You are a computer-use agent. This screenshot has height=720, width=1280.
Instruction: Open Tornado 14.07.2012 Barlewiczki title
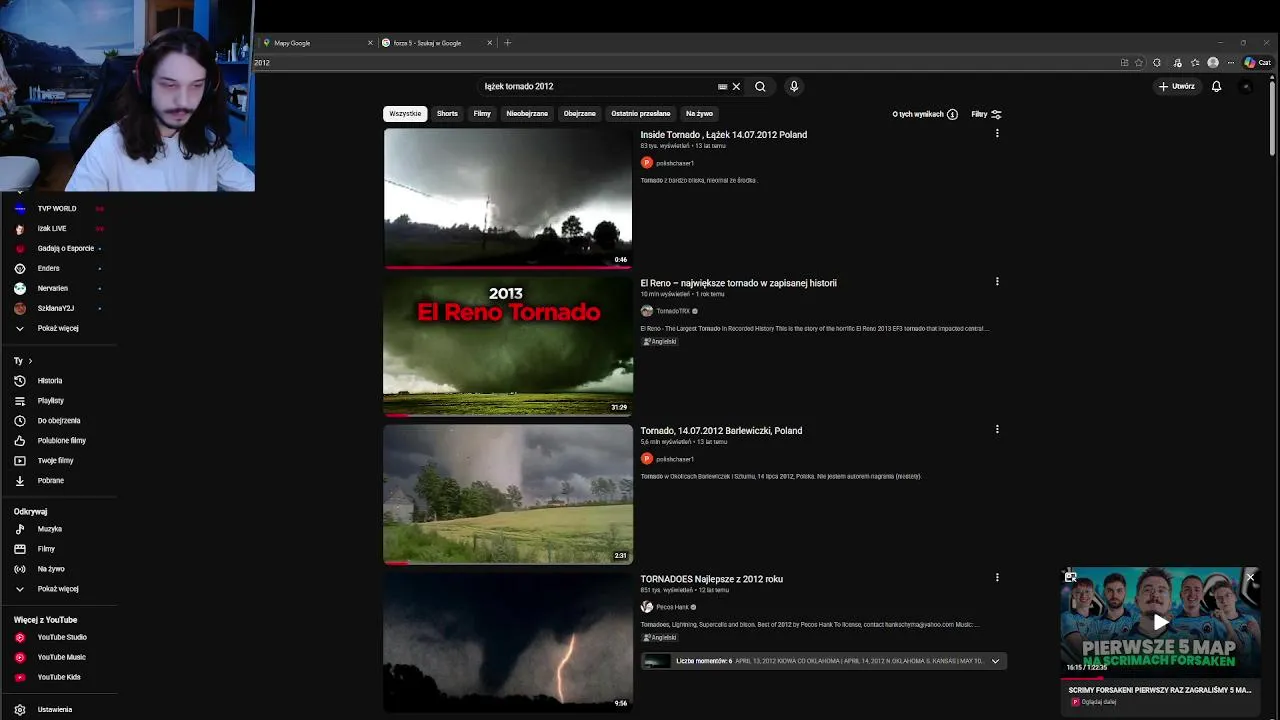click(721, 431)
